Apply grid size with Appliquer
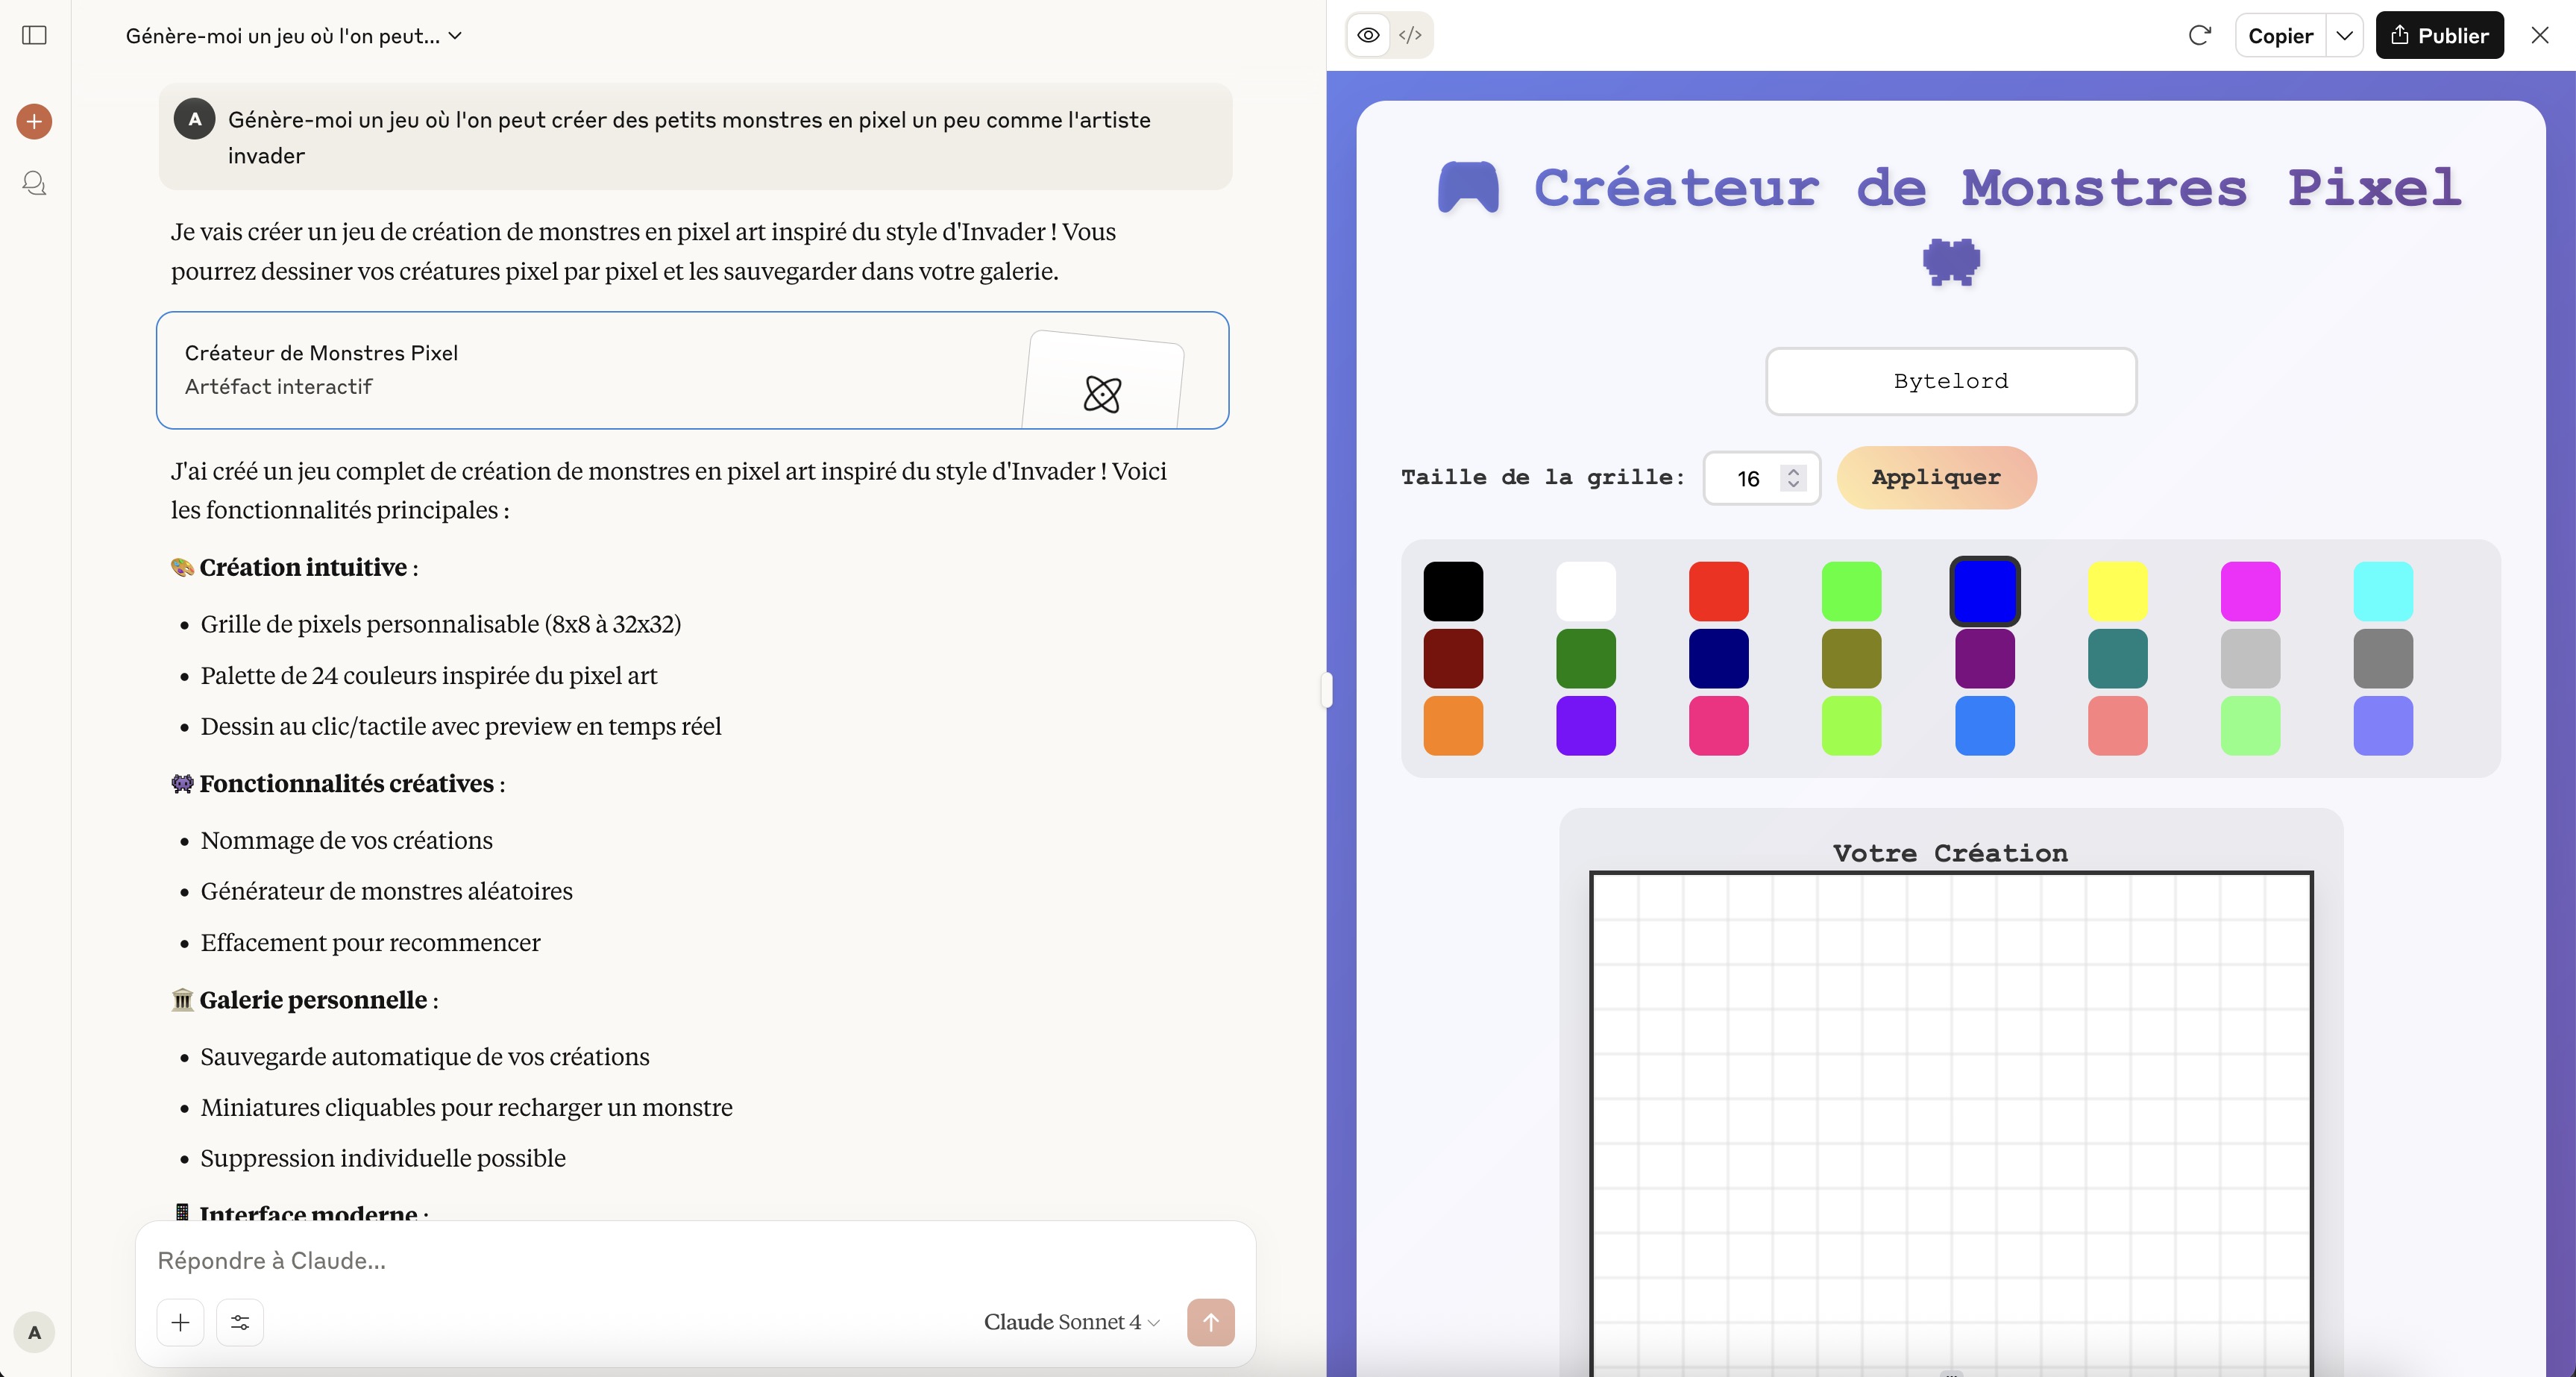 1936,477
